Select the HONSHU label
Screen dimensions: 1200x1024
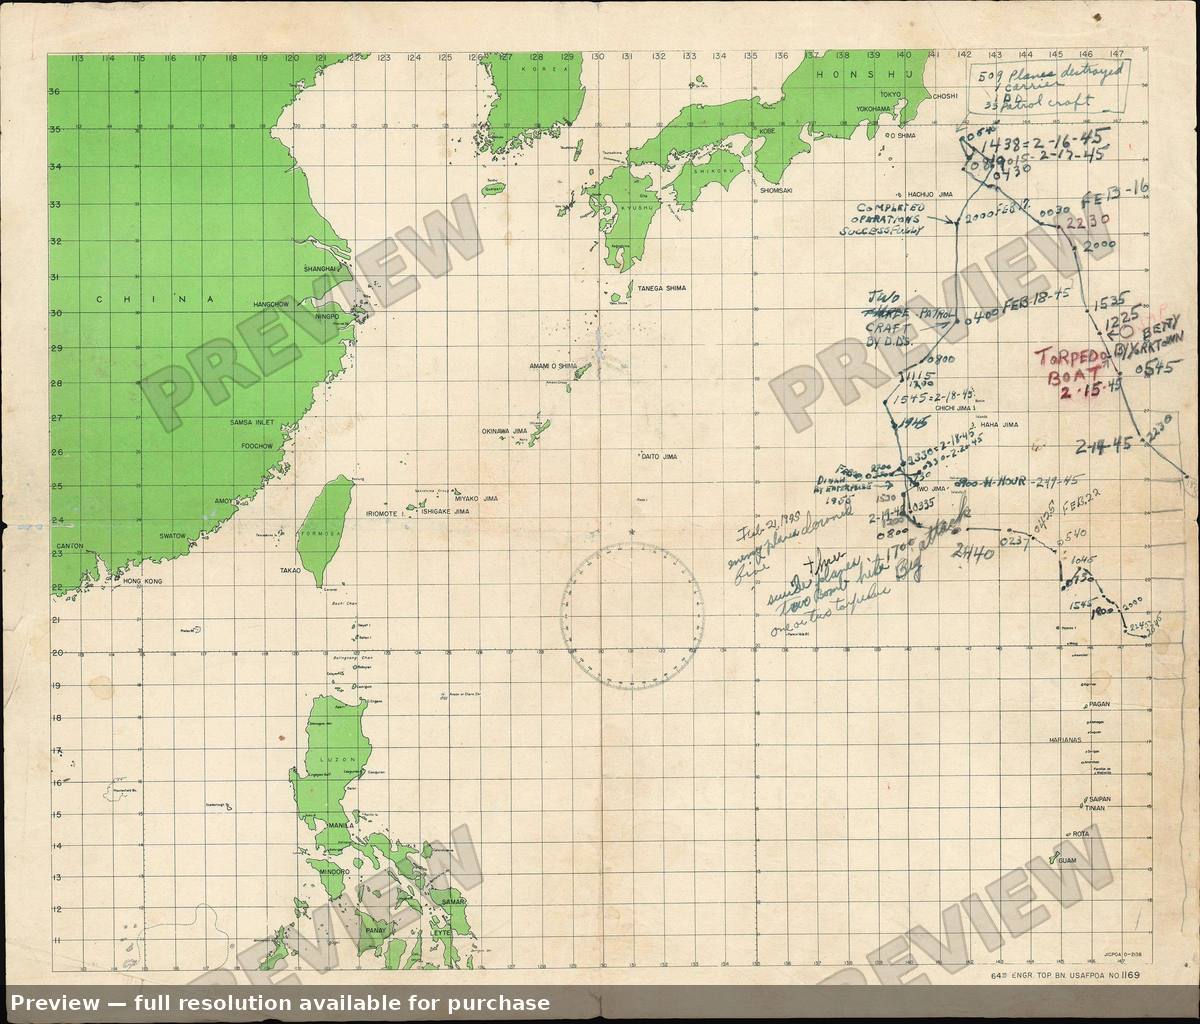tap(865, 76)
